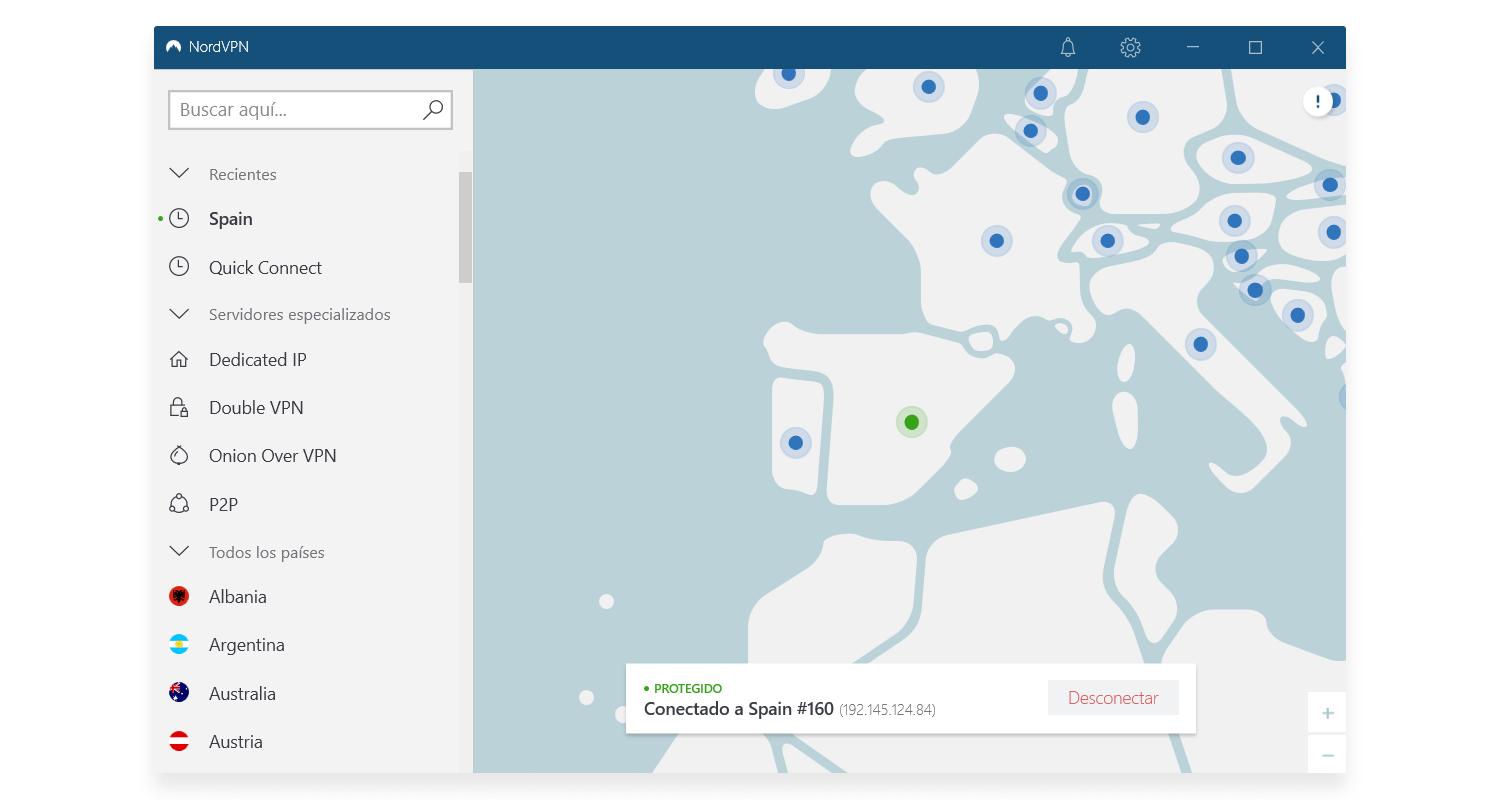The image size is (1500, 800).
Task: Zoom out the map with minus button
Action: (x=1327, y=755)
